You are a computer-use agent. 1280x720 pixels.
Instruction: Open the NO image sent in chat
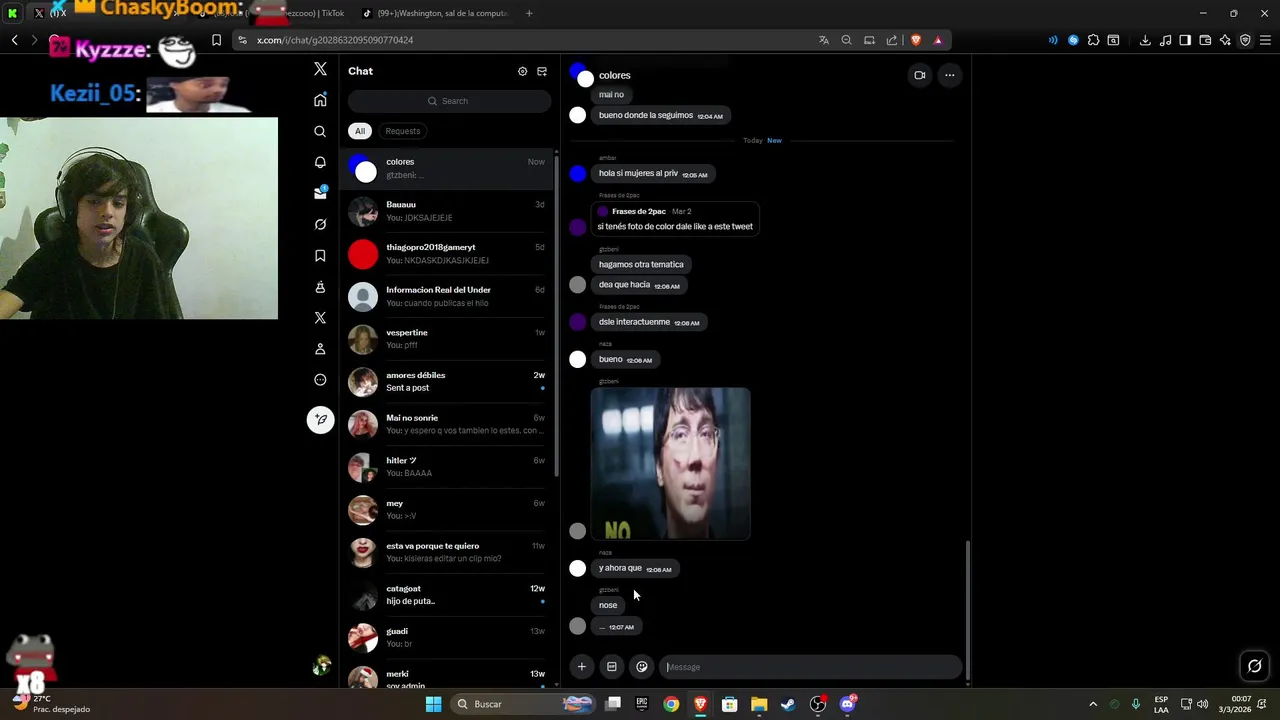[x=670, y=464]
